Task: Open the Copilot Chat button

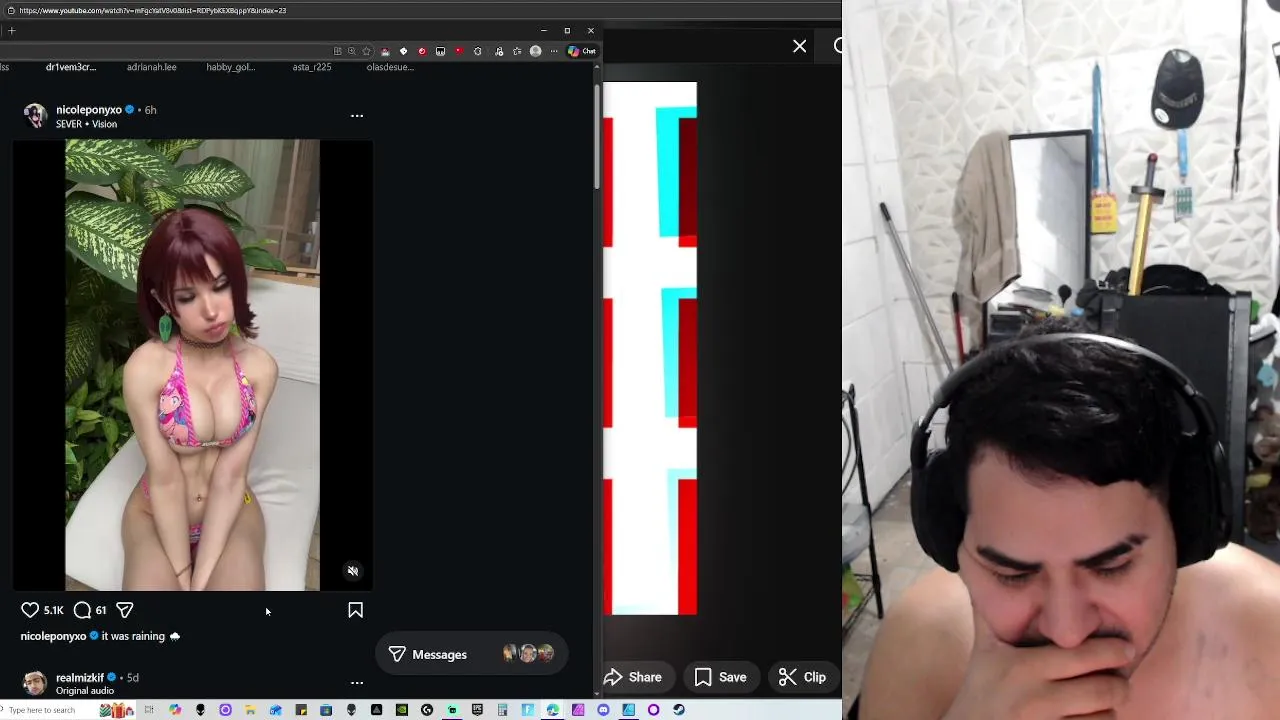Action: (x=582, y=51)
